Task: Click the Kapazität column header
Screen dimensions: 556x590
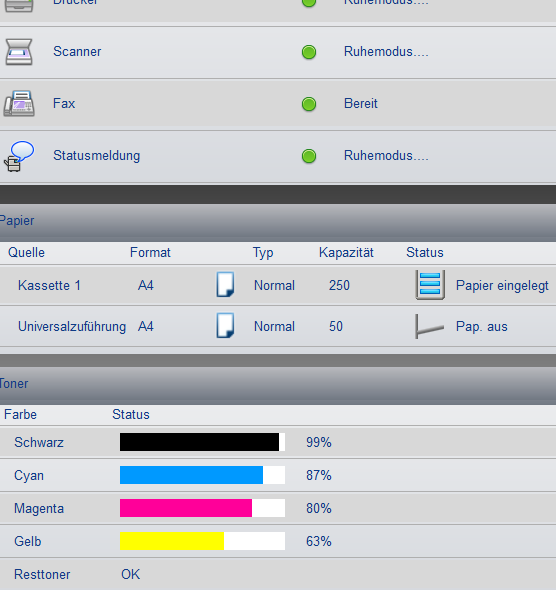Action: [346, 252]
